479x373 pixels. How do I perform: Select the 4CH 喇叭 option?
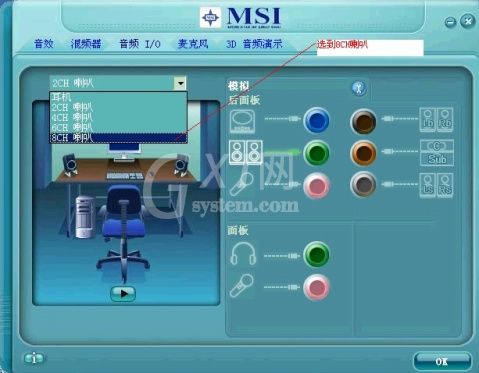click(x=118, y=117)
